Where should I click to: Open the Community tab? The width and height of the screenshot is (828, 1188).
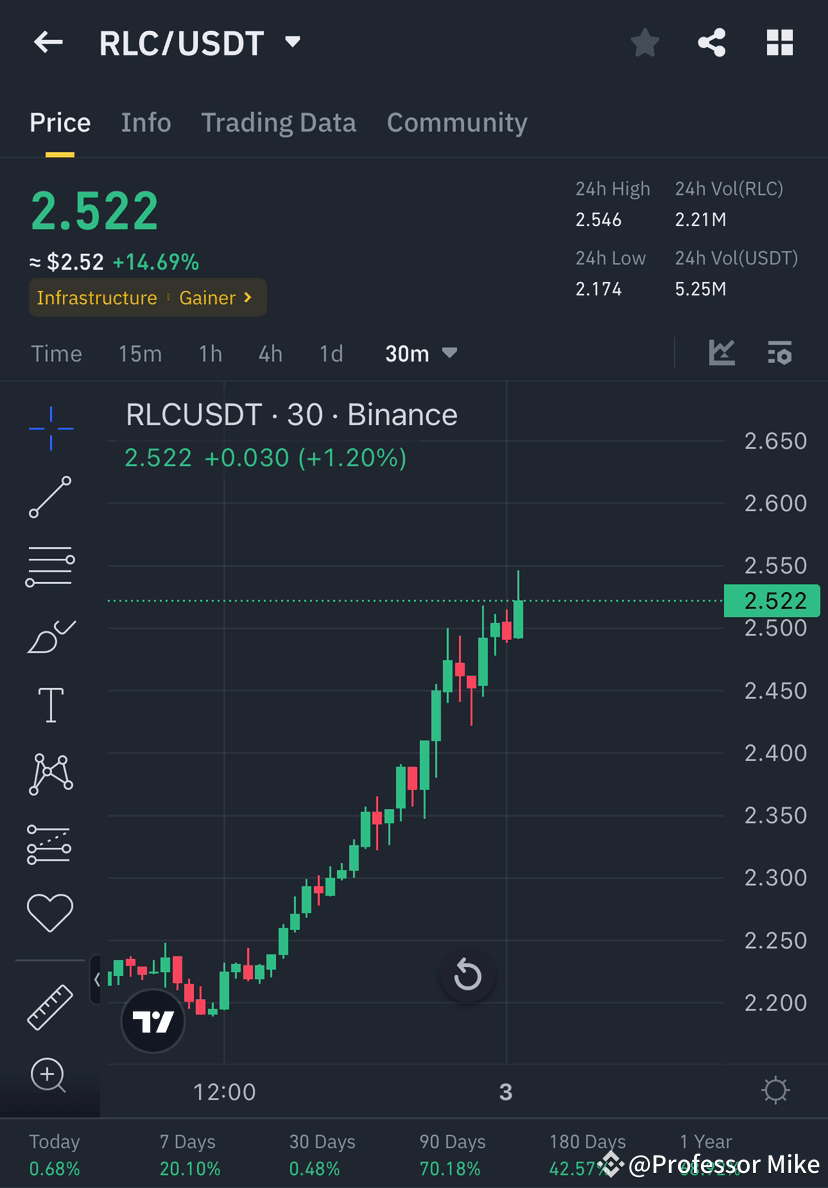(x=456, y=122)
